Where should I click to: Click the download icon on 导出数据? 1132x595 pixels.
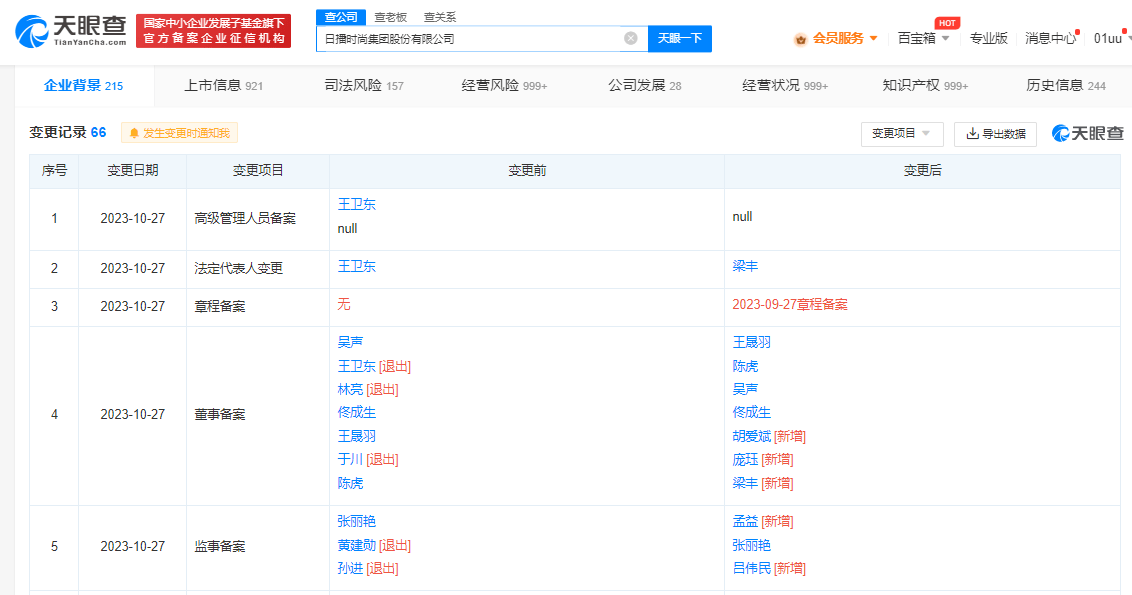(972, 134)
